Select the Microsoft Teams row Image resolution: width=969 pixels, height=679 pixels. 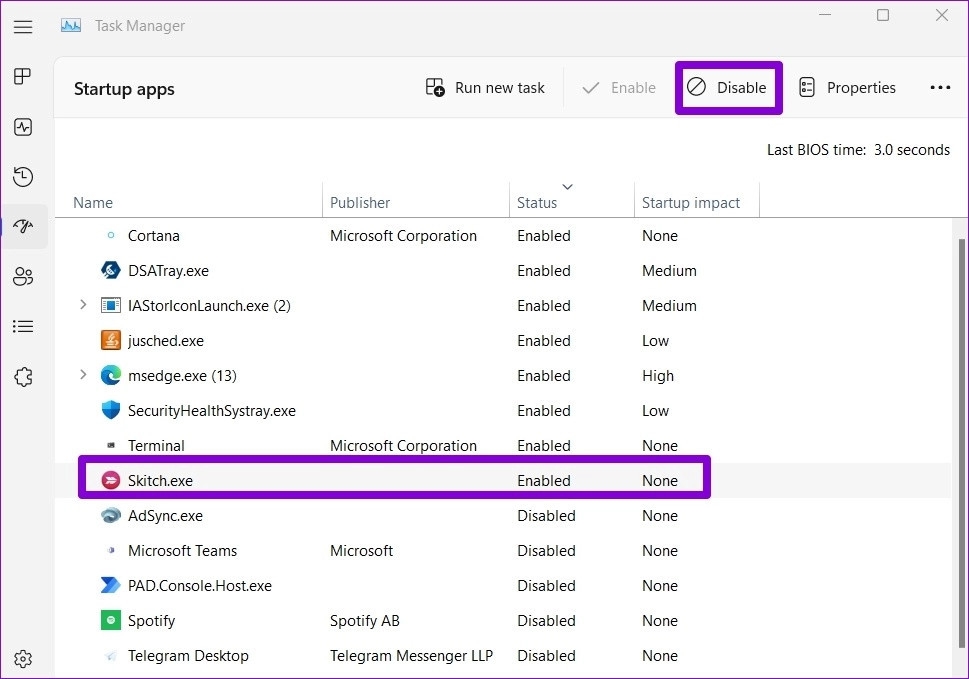pos(182,550)
